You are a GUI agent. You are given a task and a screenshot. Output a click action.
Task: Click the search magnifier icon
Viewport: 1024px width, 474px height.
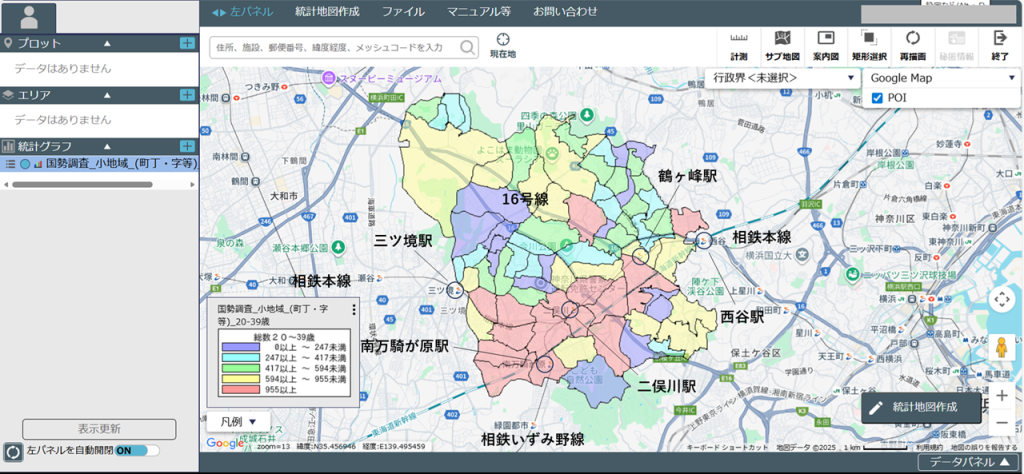click(x=468, y=47)
